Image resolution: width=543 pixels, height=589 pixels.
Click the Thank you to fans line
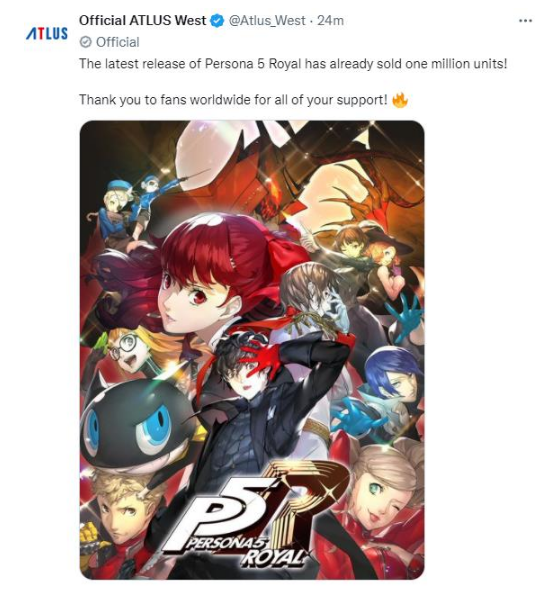(x=233, y=100)
